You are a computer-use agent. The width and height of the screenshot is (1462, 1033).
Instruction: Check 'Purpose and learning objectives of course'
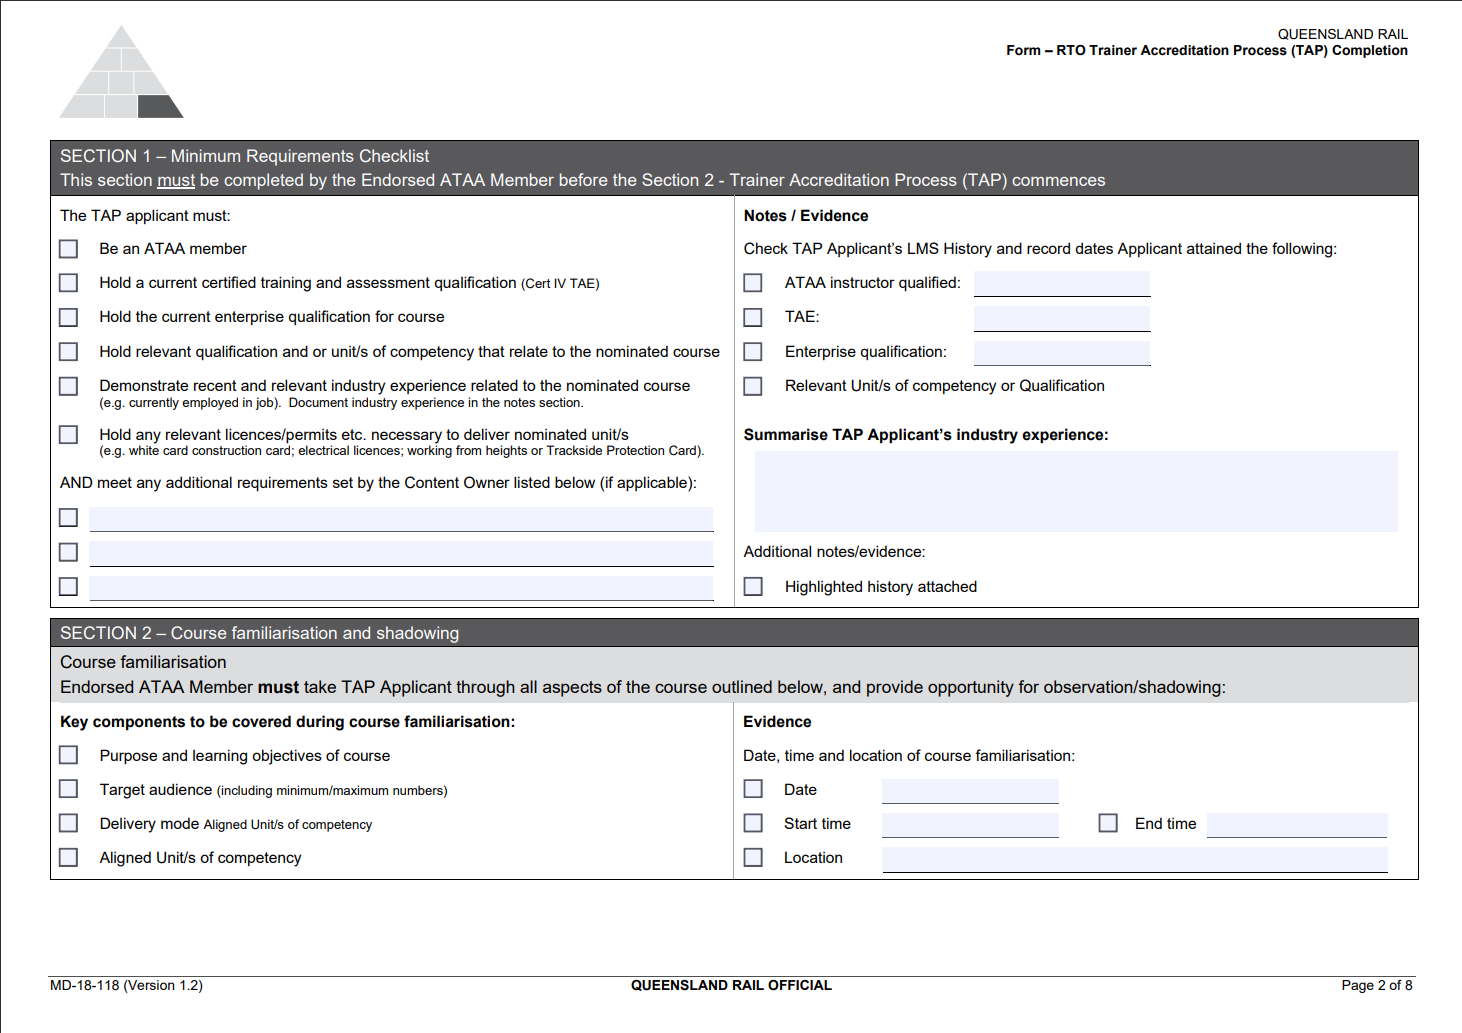pos(68,755)
